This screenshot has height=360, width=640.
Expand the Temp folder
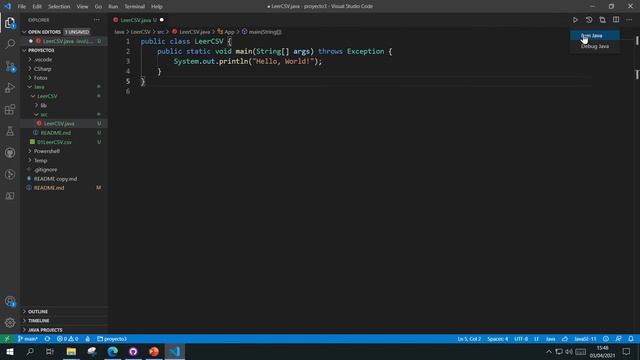[40, 160]
